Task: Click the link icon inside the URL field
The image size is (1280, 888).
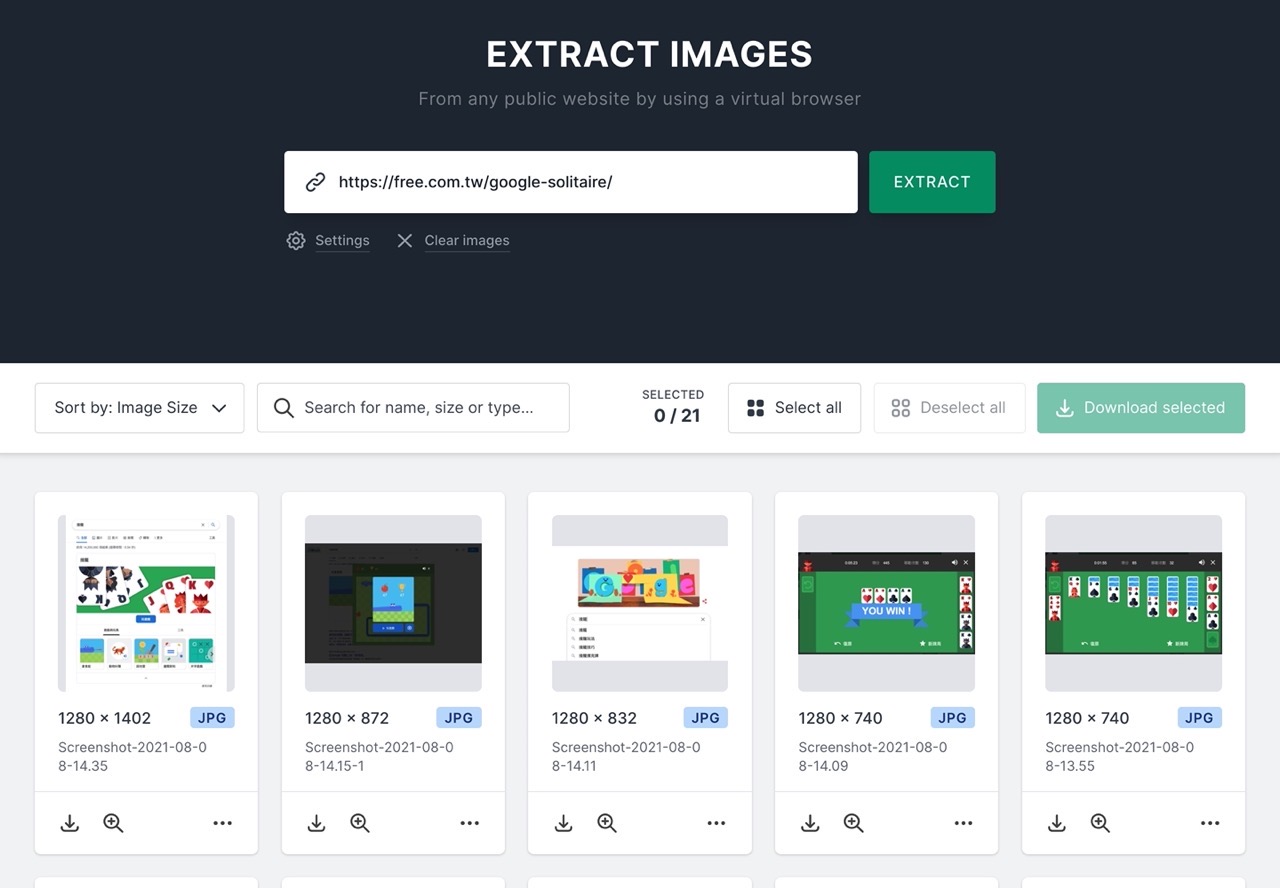Action: (316, 181)
